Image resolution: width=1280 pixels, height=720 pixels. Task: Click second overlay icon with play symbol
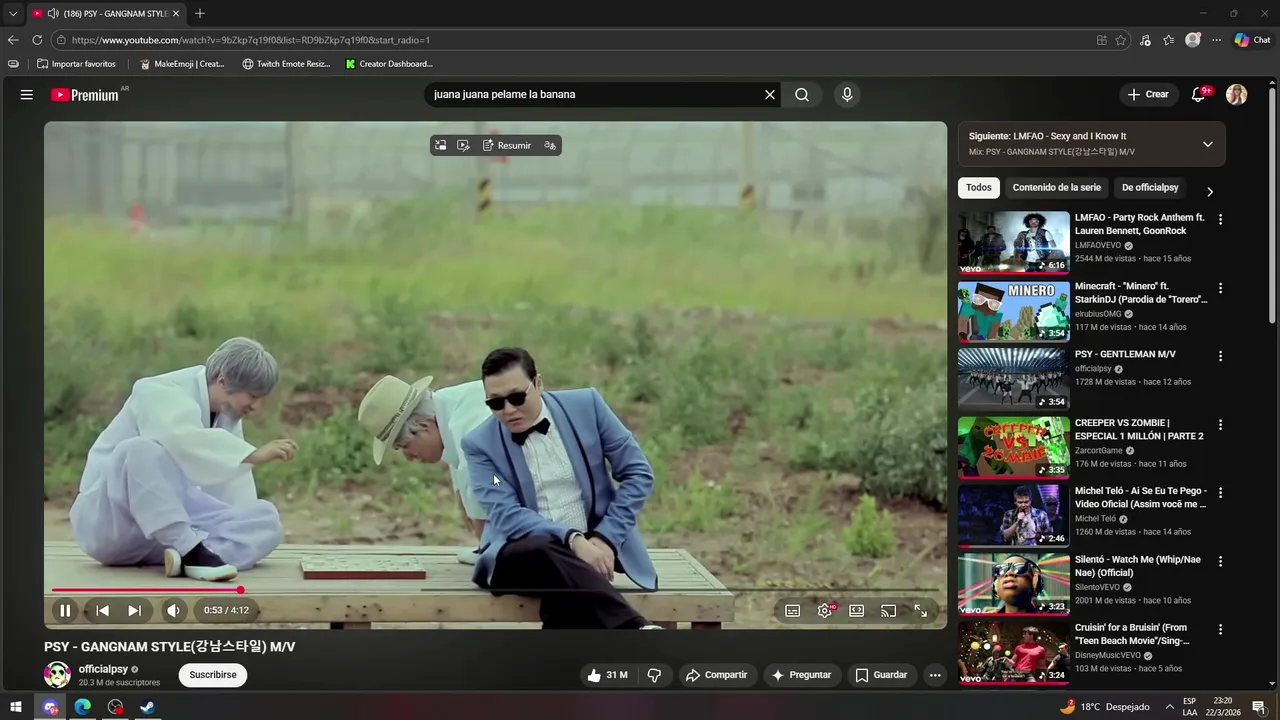[463, 145]
